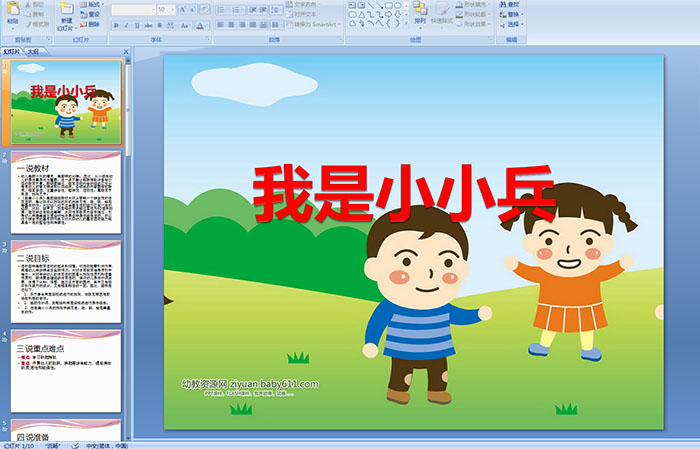Click the Delete (删除) slide button
Screen dimensions: 700x449
pos(91,24)
